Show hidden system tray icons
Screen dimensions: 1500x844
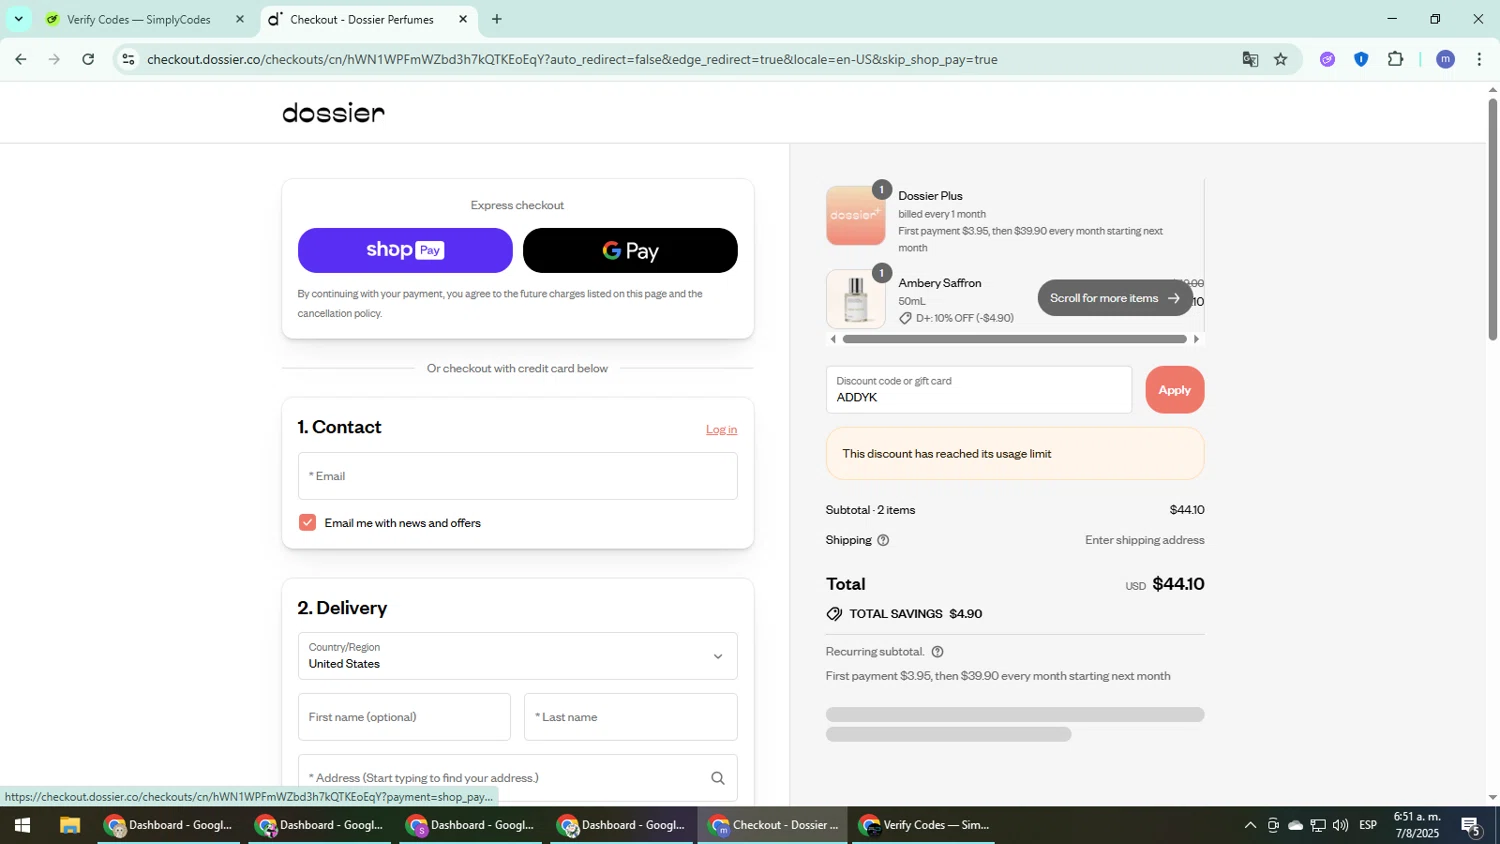tap(1250, 825)
